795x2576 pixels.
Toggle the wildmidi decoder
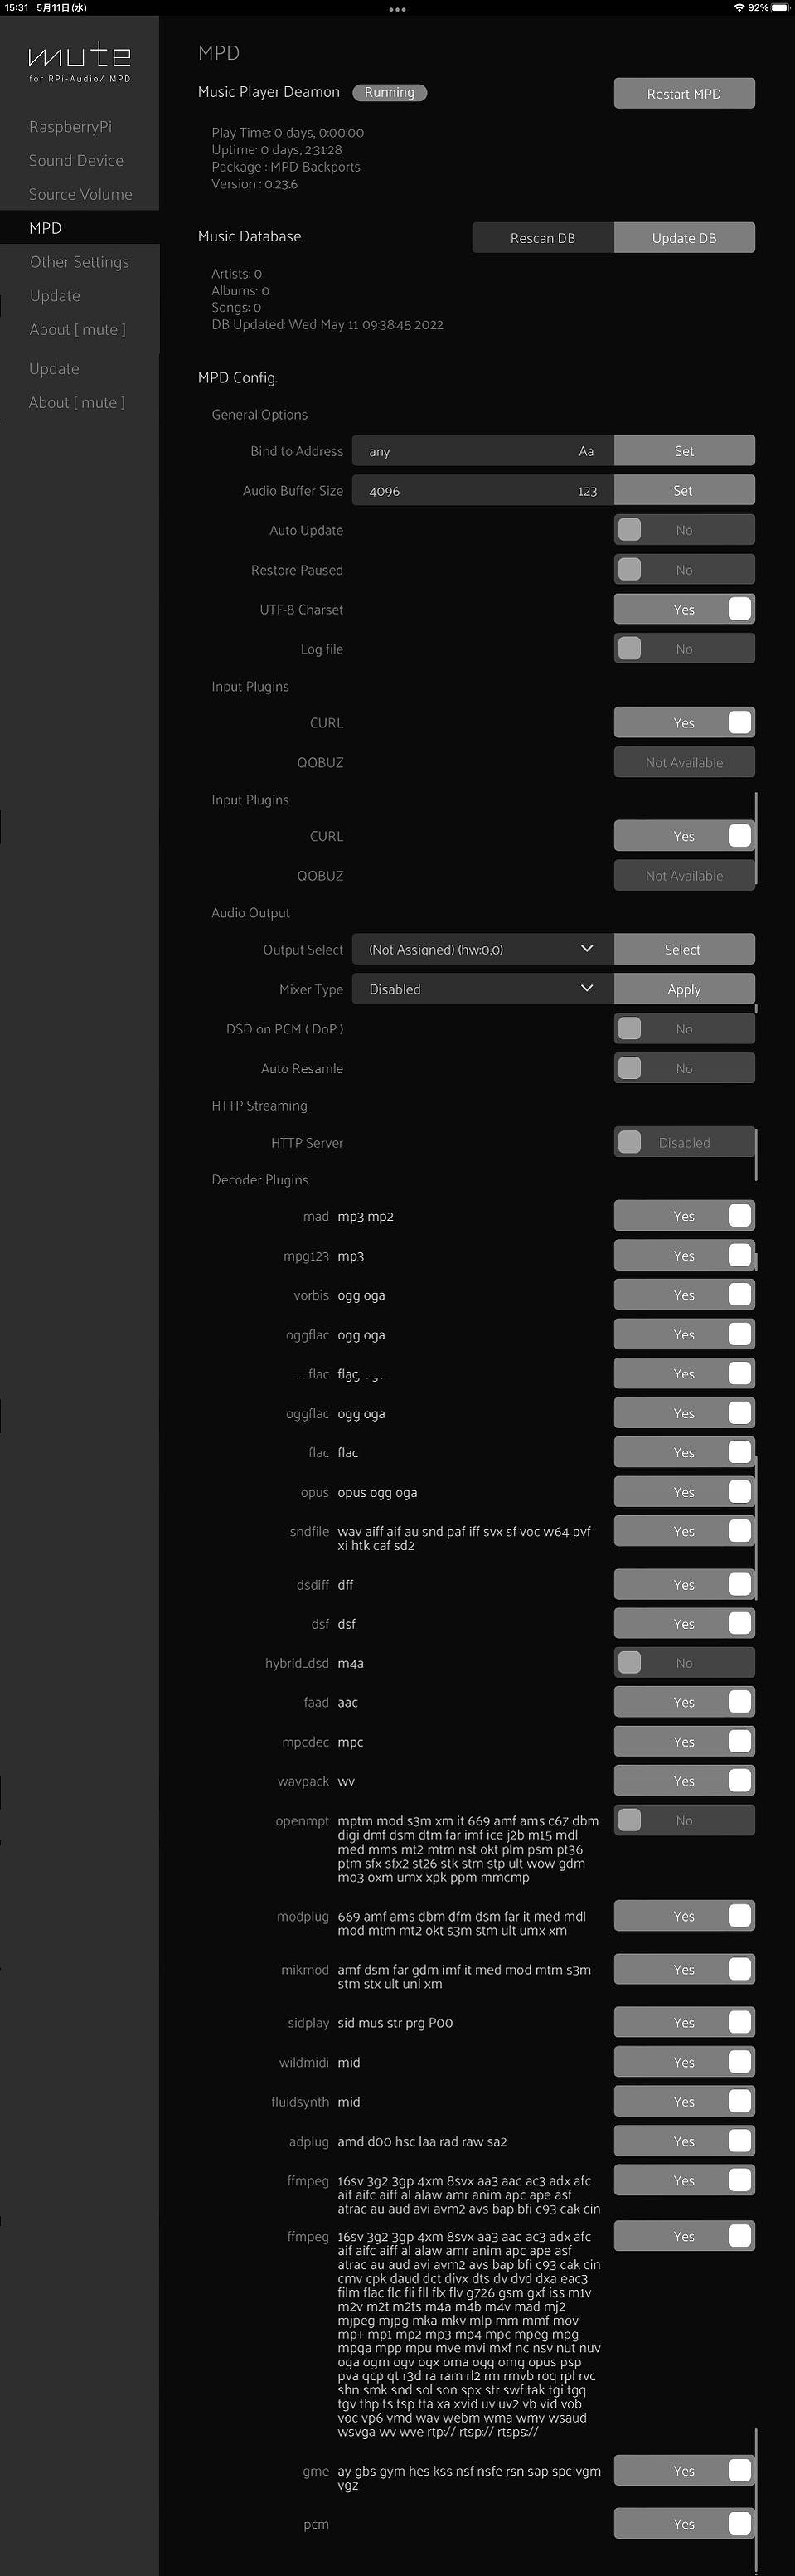[x=684, y=2062]
